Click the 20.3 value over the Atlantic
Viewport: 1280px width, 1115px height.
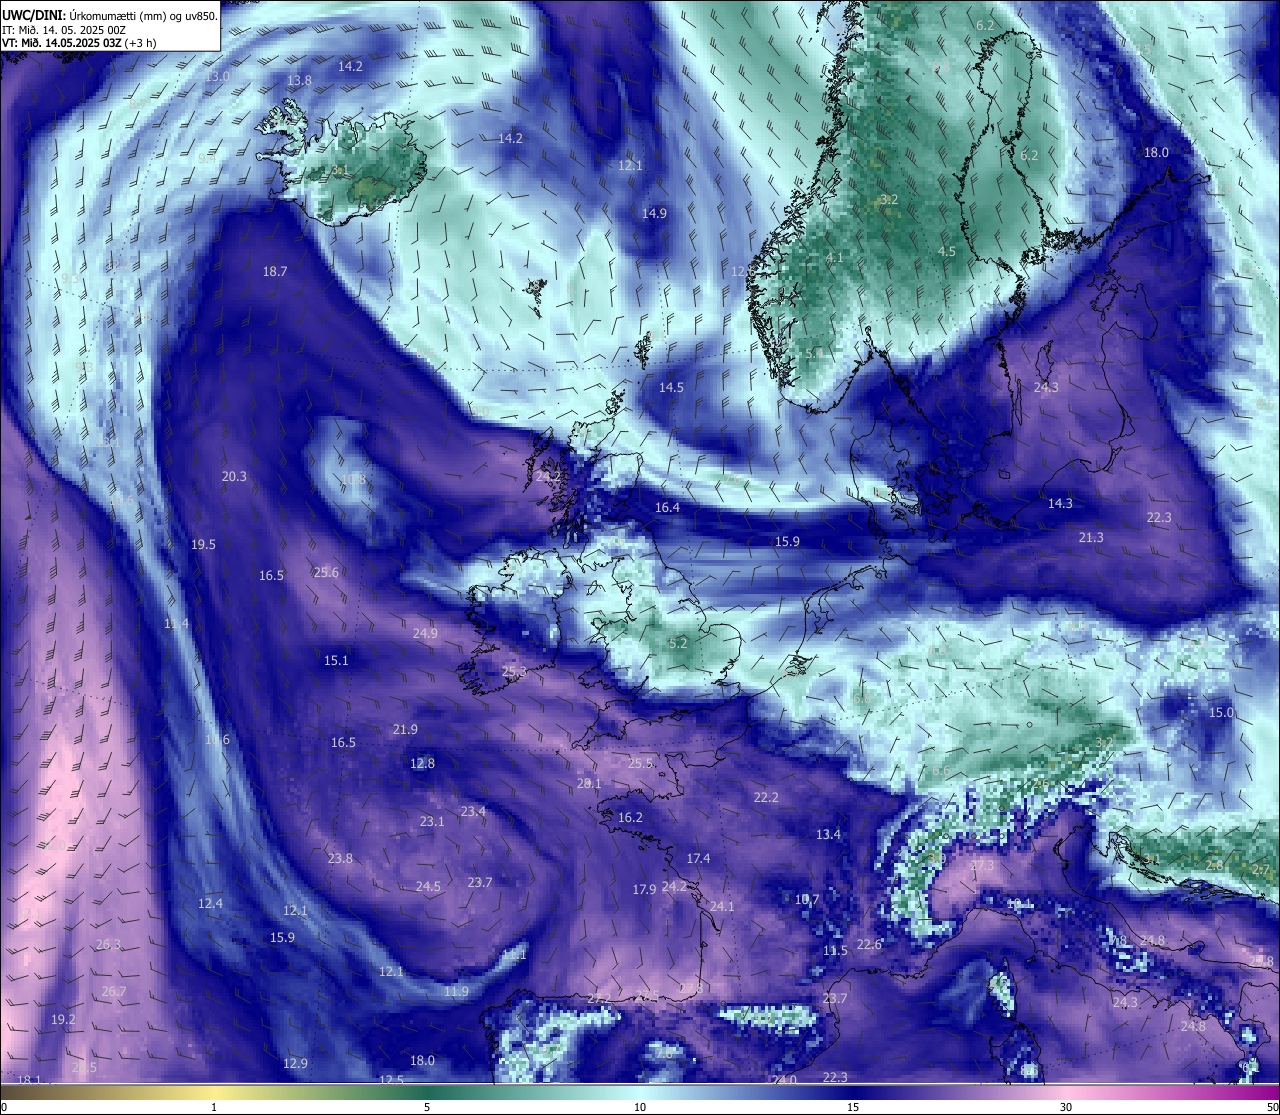pos(234,476)
